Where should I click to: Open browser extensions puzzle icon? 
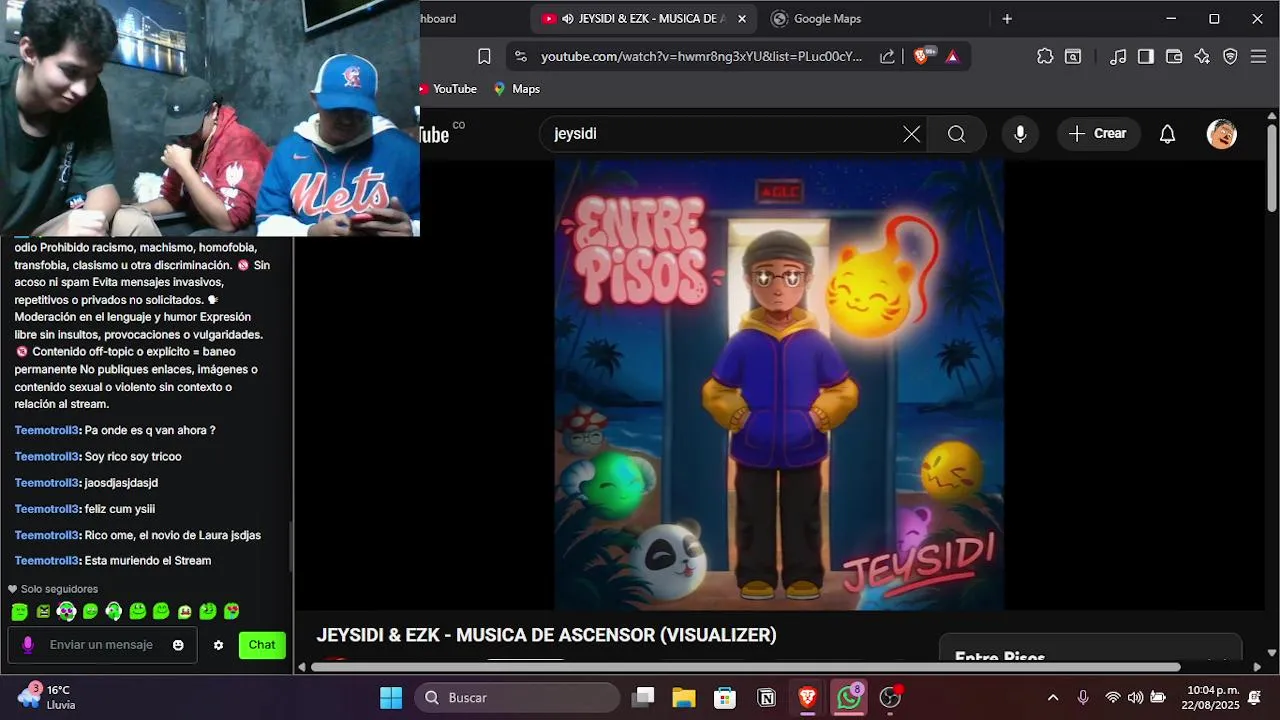point(1045,57)
